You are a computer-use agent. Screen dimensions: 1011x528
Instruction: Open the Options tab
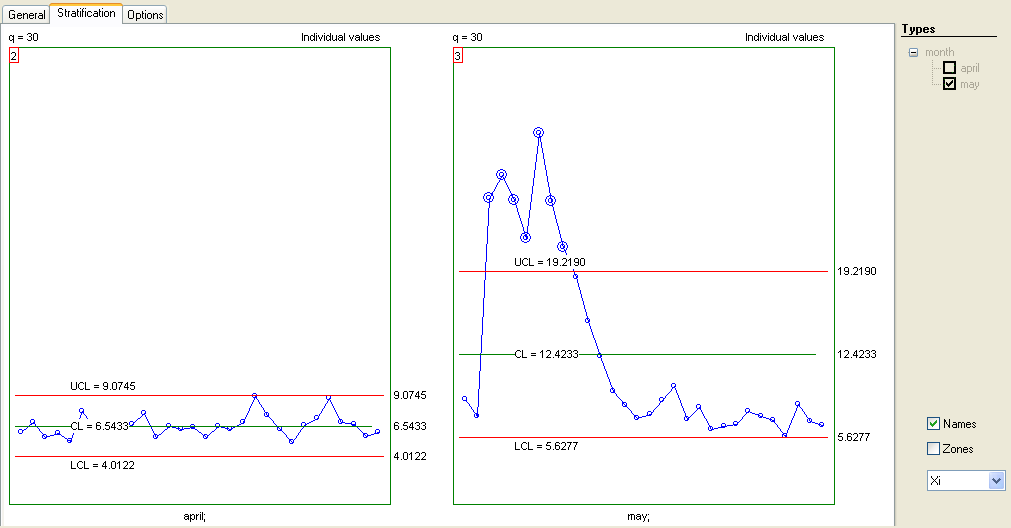click(x=145, y=15)
